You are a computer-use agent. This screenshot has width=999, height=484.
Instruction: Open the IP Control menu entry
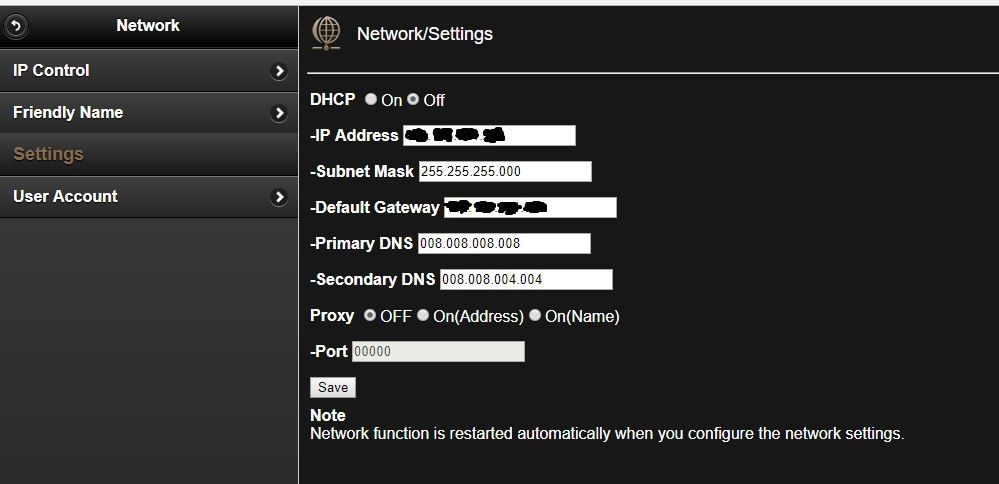[148, 71]
